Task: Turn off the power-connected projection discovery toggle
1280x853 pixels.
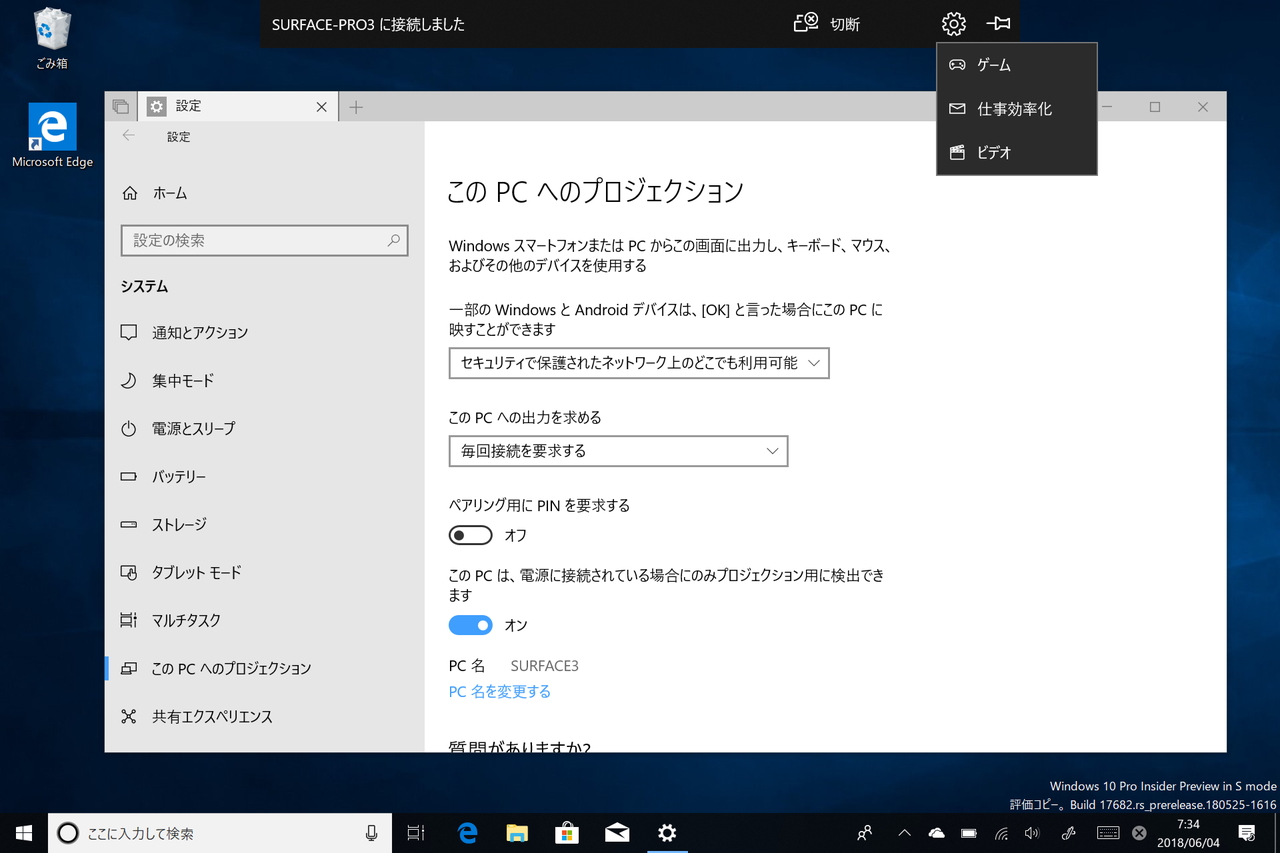Action: tap(470, 624)
